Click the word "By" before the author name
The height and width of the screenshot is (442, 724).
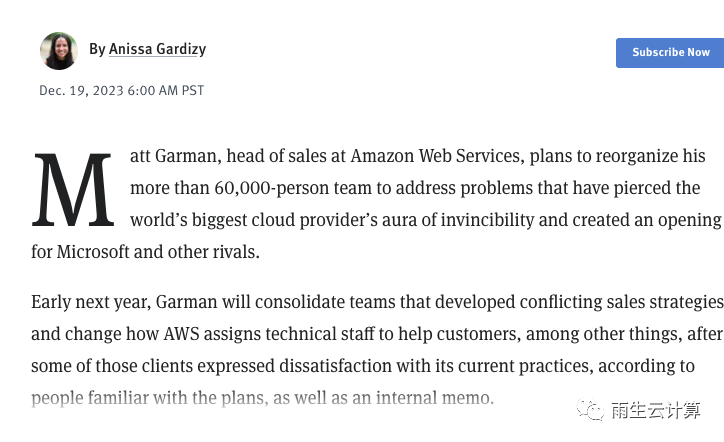[97, 49]
